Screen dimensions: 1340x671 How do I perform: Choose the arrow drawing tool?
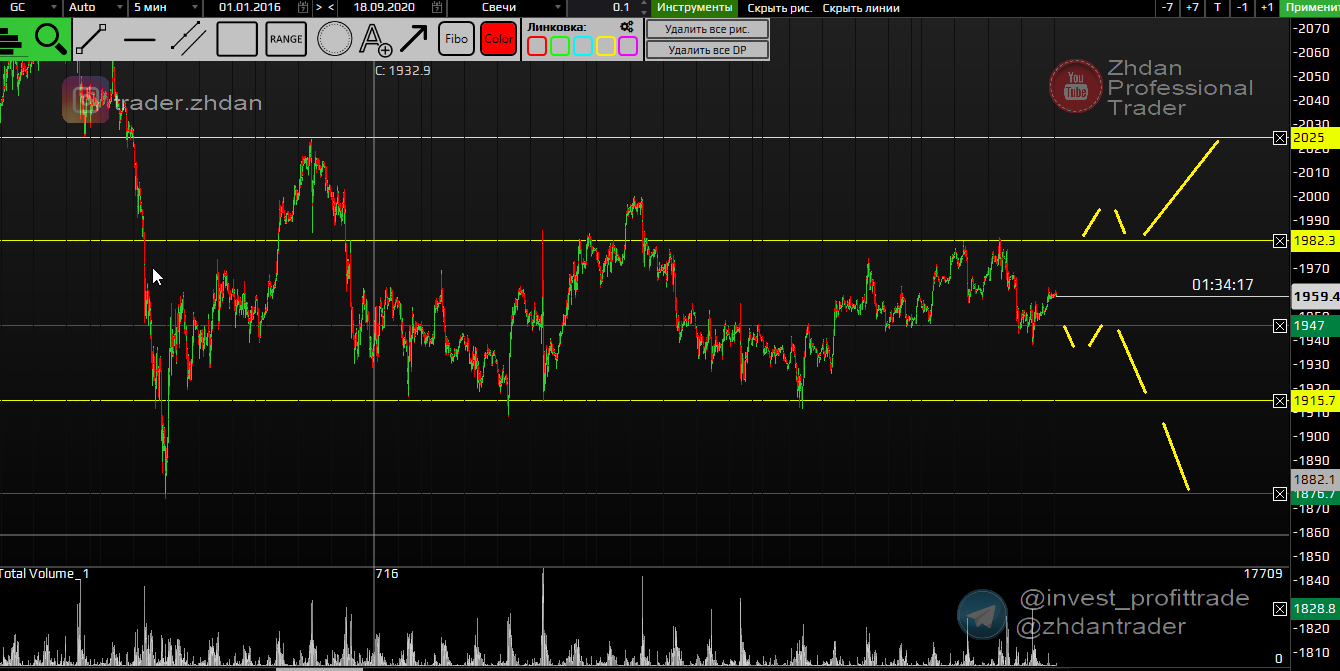(413, 39)
